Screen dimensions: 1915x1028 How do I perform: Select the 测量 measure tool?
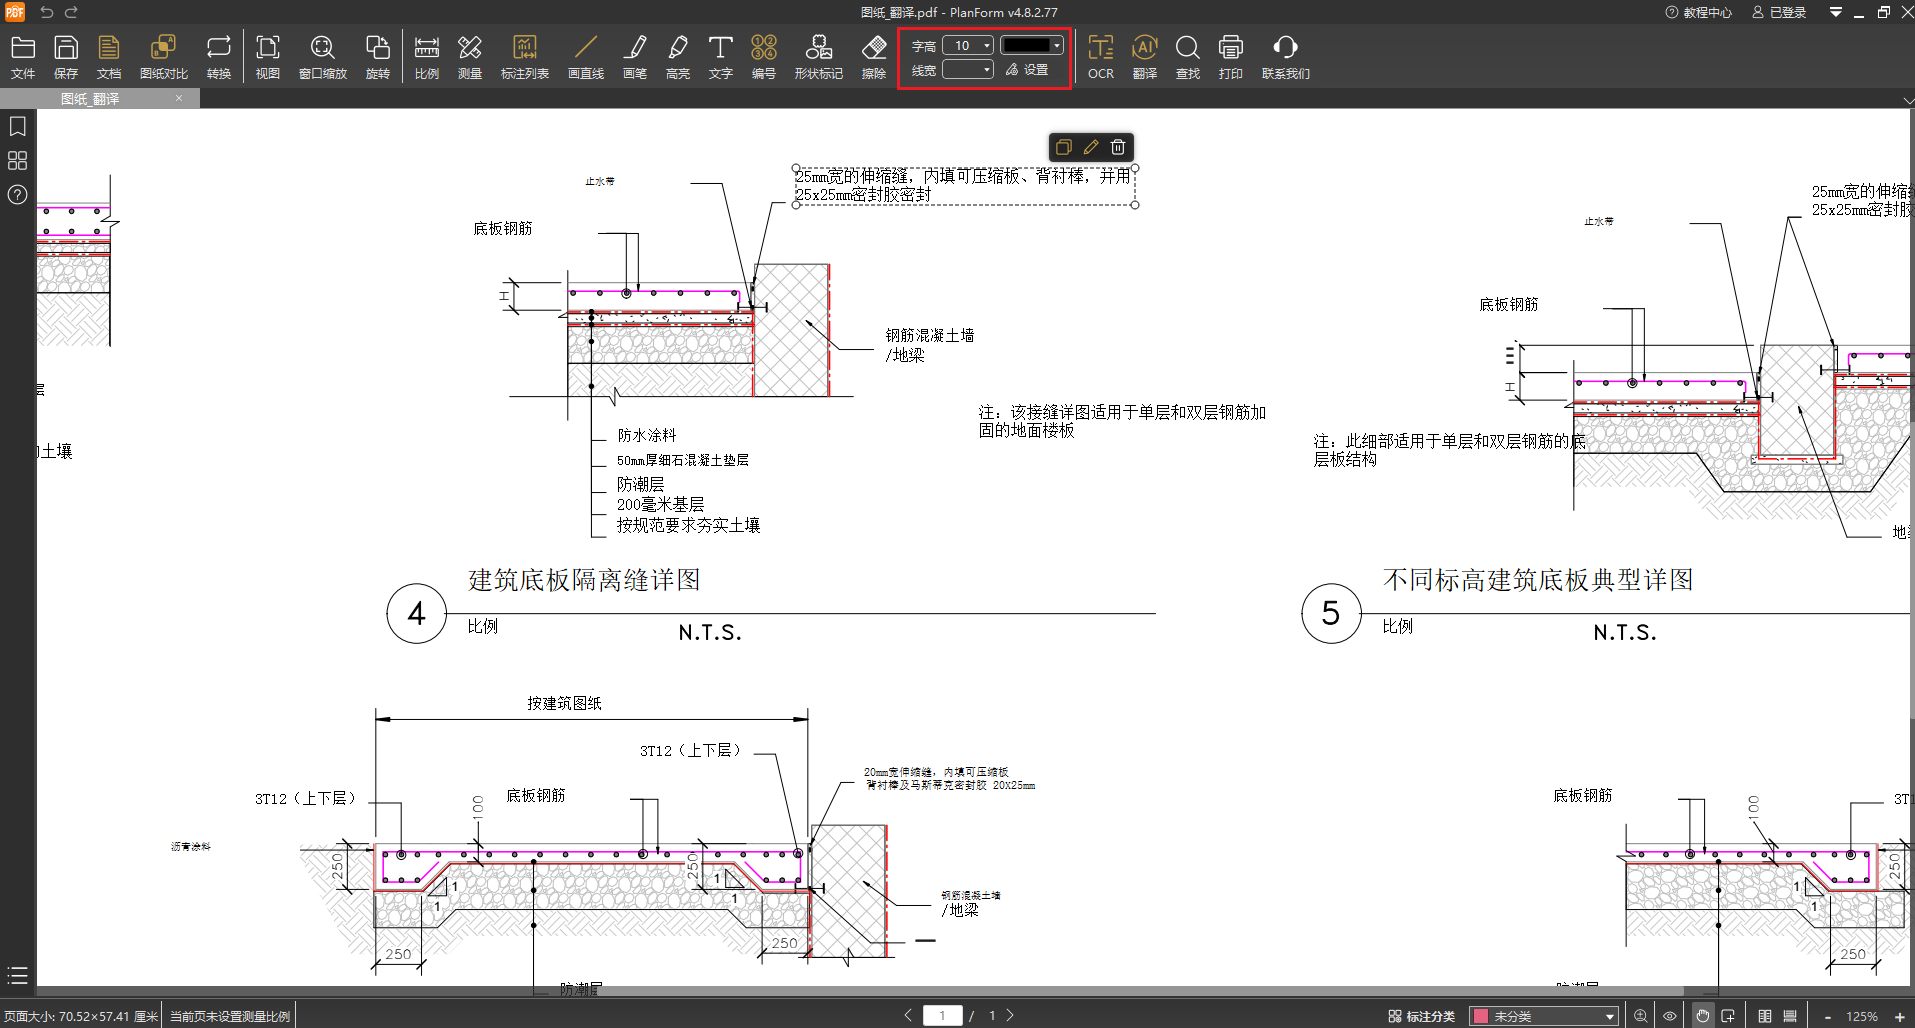point(469,57)
